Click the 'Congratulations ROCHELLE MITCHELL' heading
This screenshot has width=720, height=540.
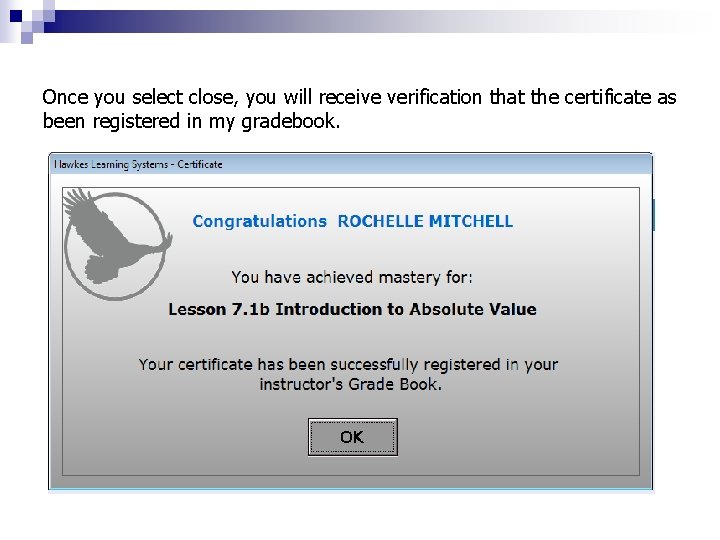point(352,221)
